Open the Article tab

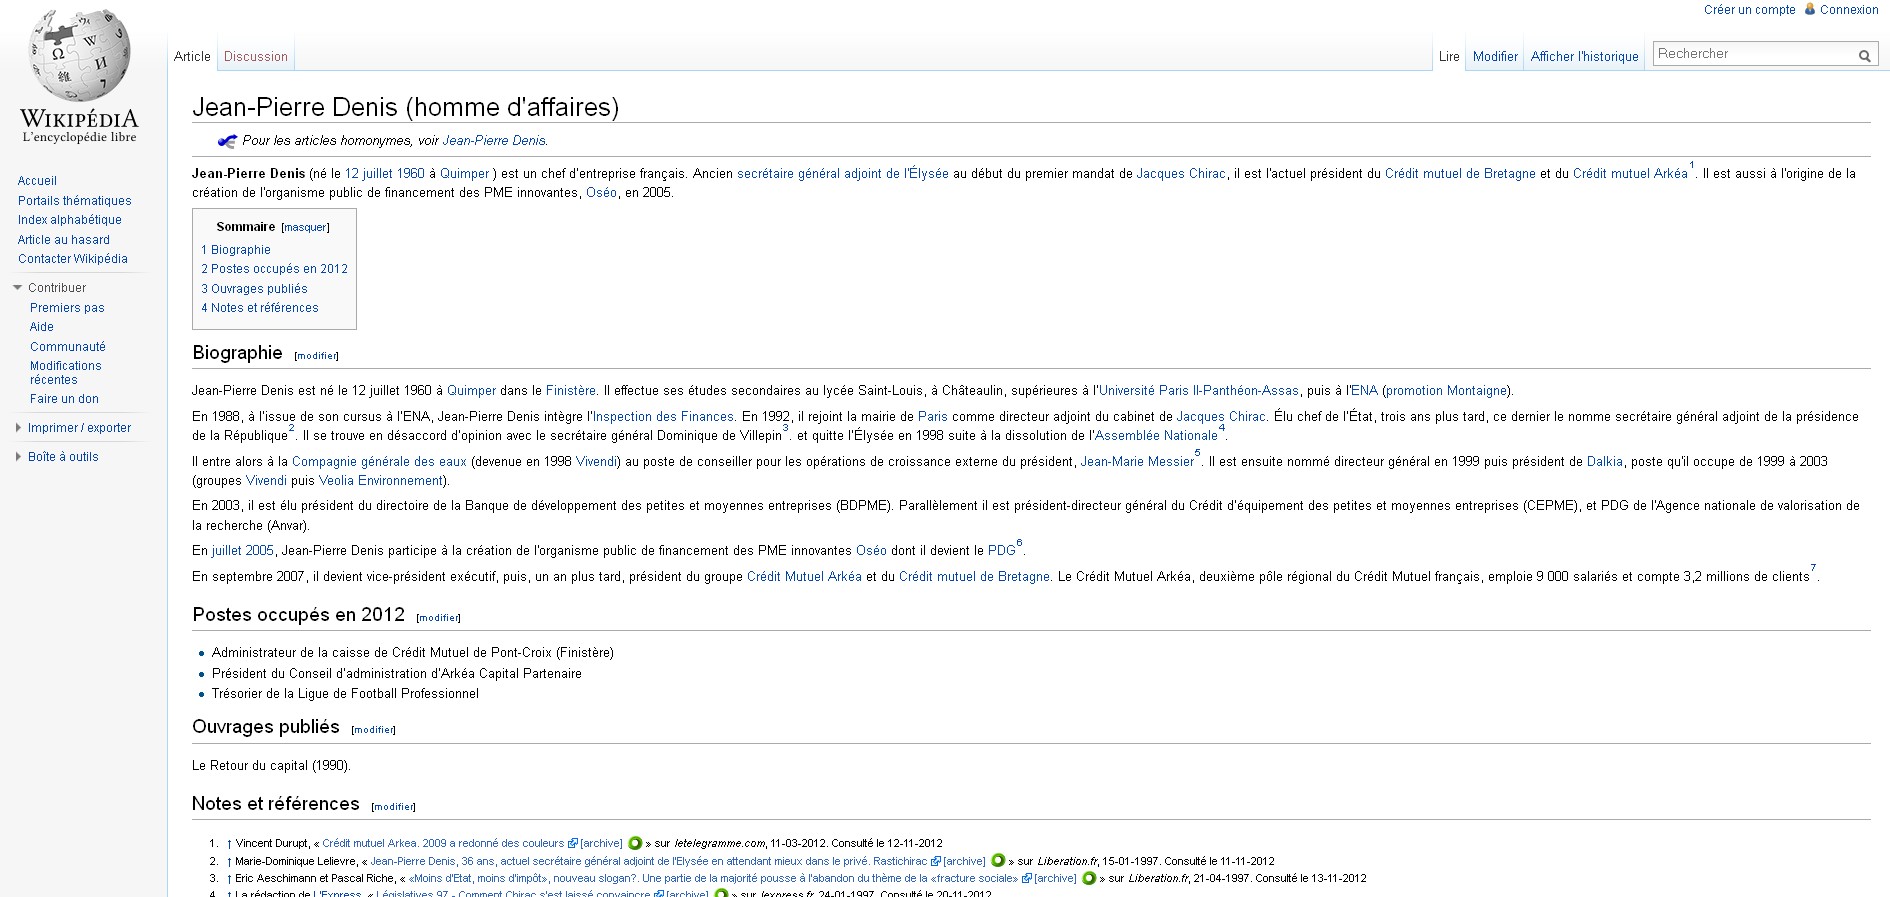(192, 57)
